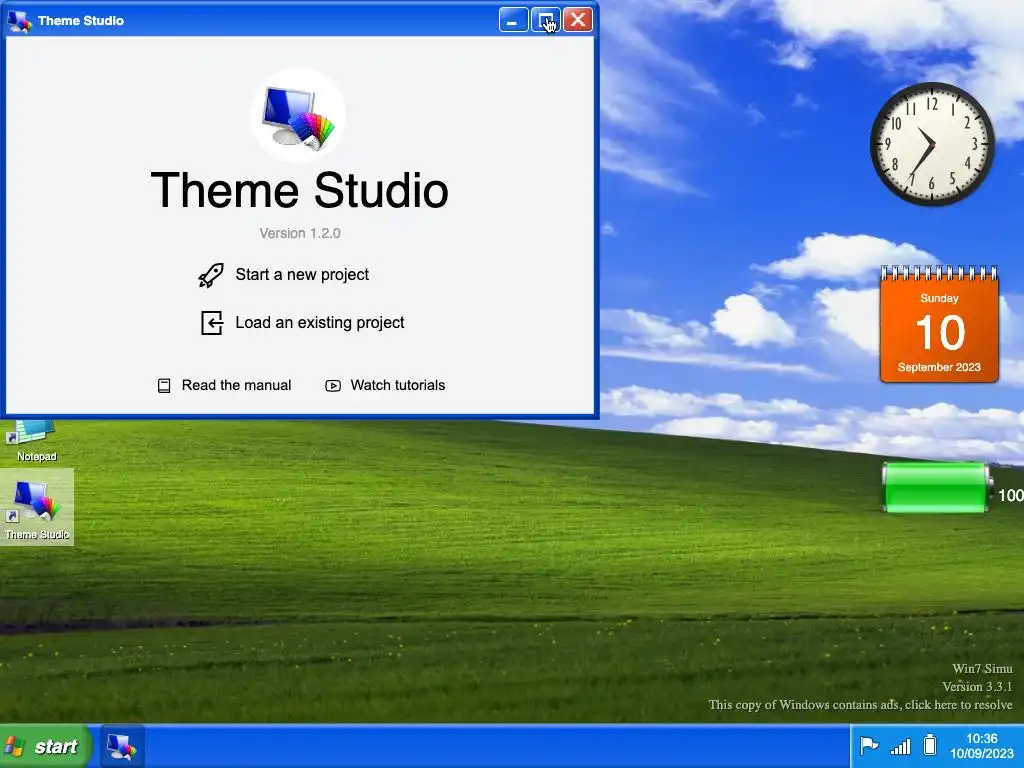Maximize the Theme Studio window
The width and height of the screenshot is (1024, 768).
coord(545,20)
